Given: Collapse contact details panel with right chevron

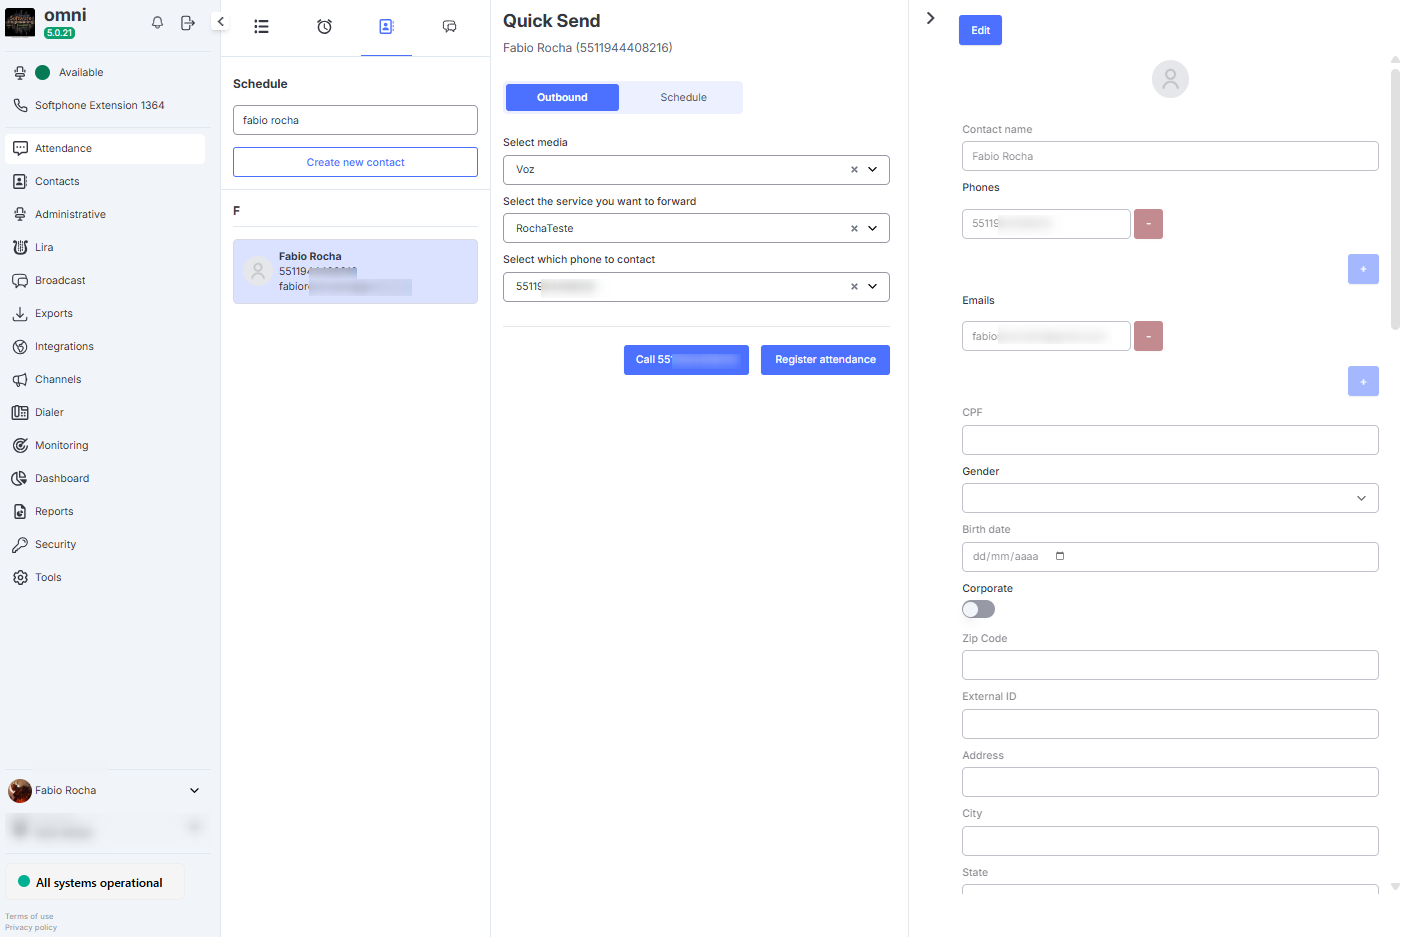Looking at the screenshot, I should [930, 18].
